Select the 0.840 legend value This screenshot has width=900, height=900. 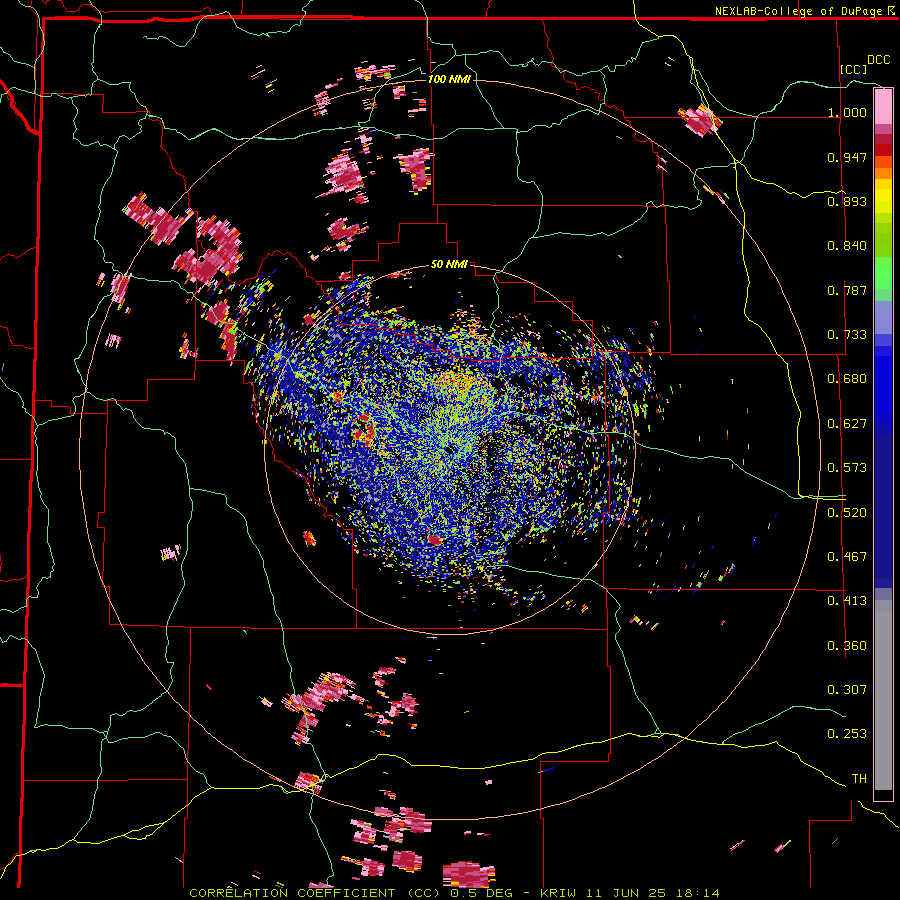point(847,246)
